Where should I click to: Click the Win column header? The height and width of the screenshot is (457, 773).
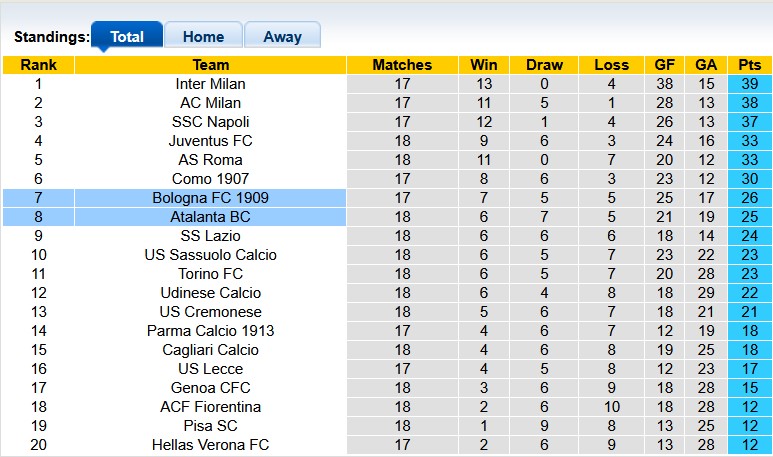(x=484, y=65)
